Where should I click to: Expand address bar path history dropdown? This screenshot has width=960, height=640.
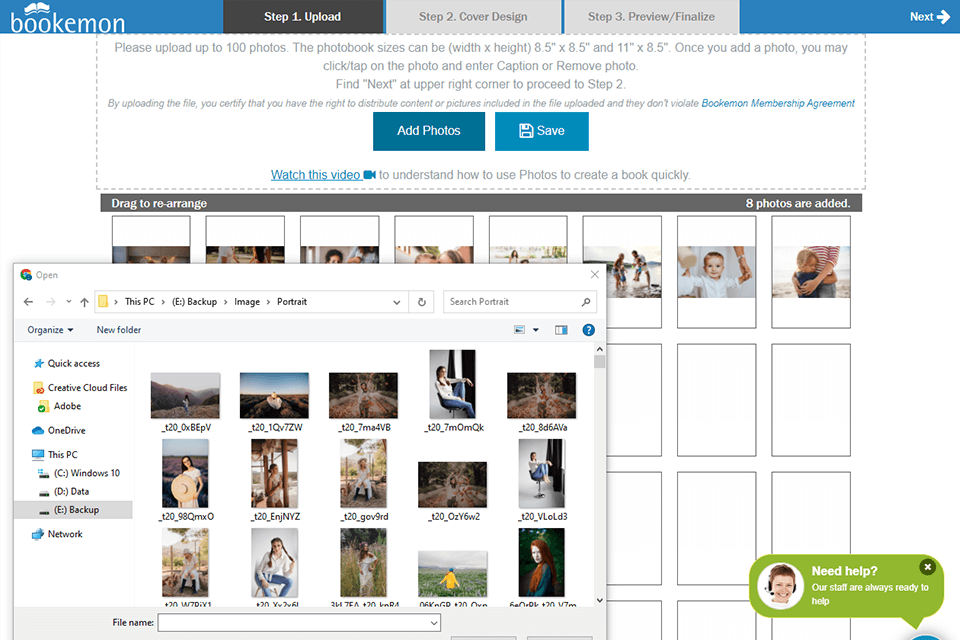point(397,302)
